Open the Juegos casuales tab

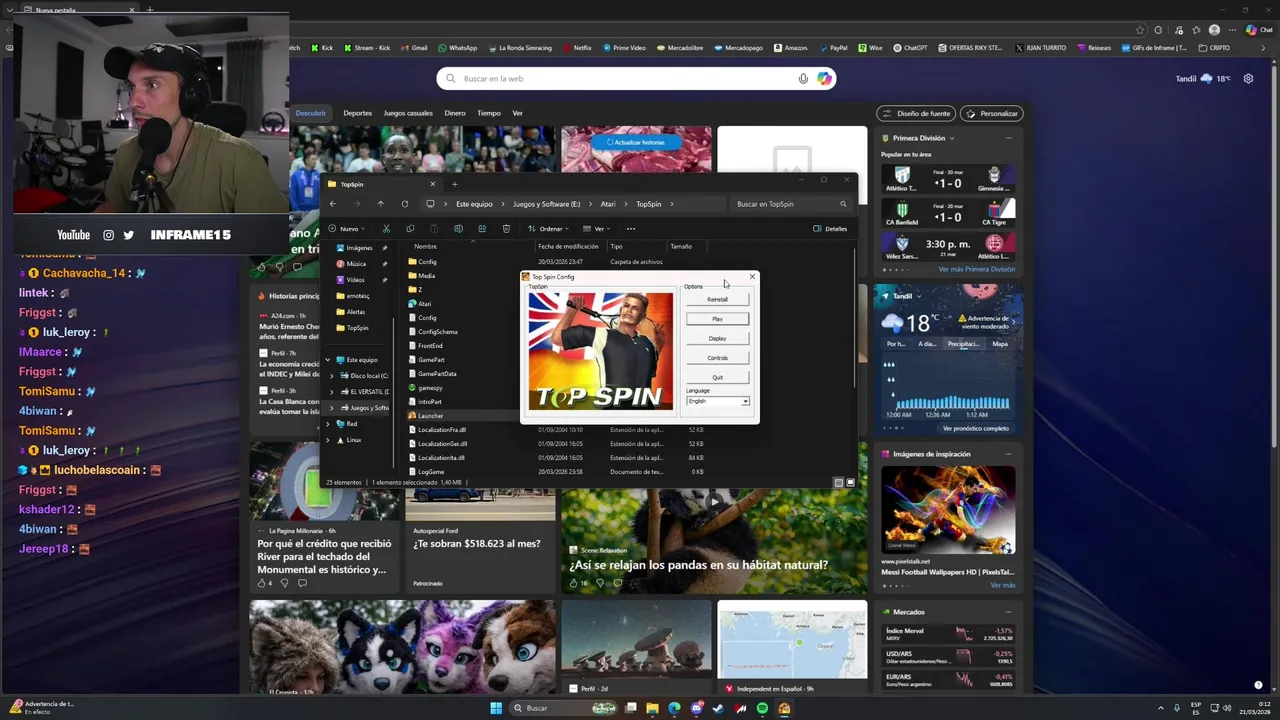point(408,113)
